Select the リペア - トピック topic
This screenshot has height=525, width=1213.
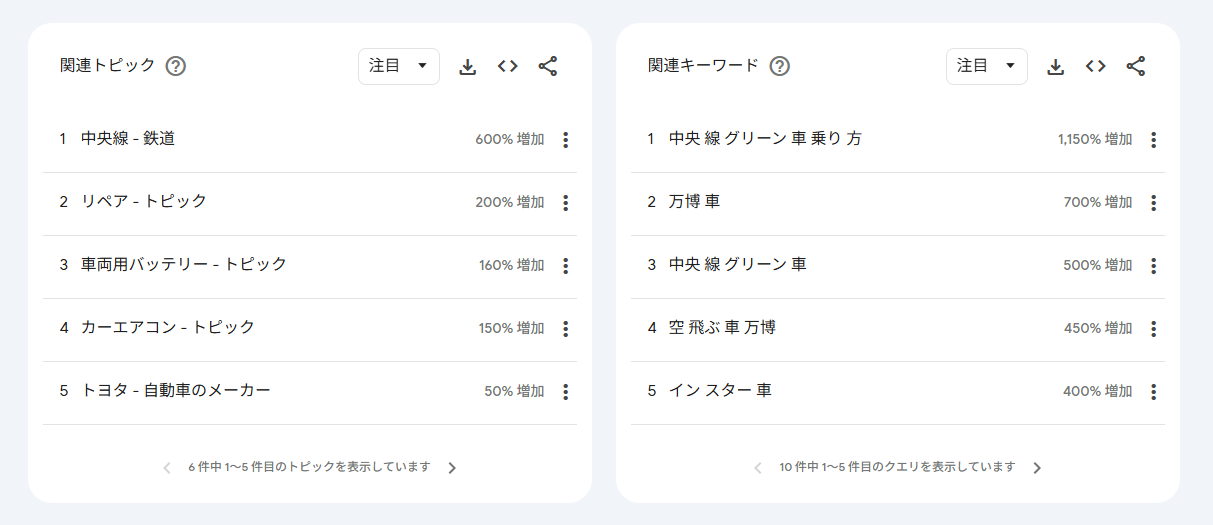pos(144,202)
